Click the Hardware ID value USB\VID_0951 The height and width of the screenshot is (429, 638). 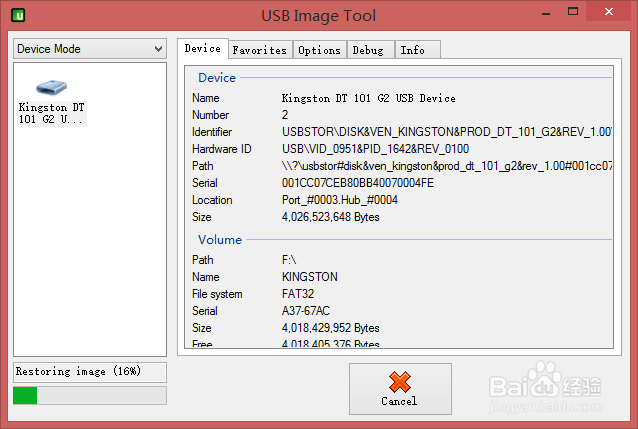click(375, 149)
